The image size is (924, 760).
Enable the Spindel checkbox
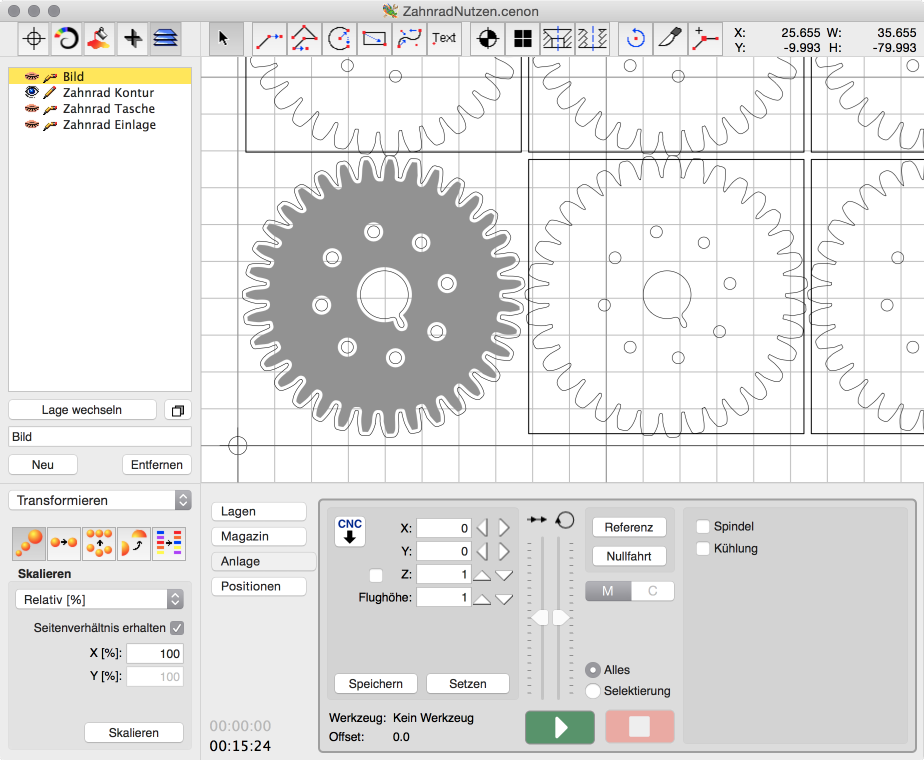pyautogui.click(x=703, y=527)
